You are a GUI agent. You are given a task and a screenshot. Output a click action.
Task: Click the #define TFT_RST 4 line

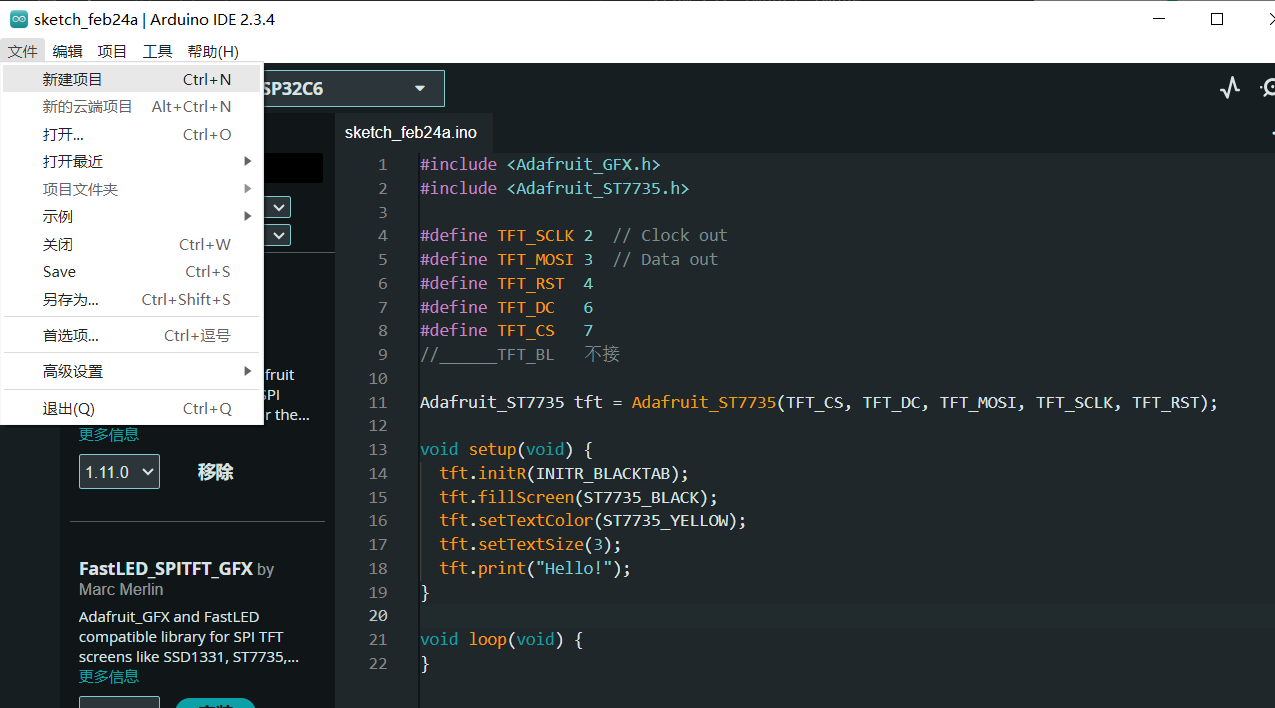507,283
